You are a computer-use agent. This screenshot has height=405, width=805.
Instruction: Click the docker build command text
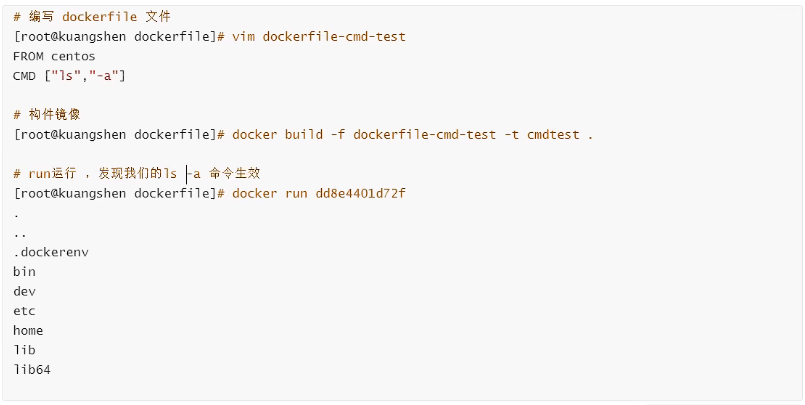click(x=412, y=135)
